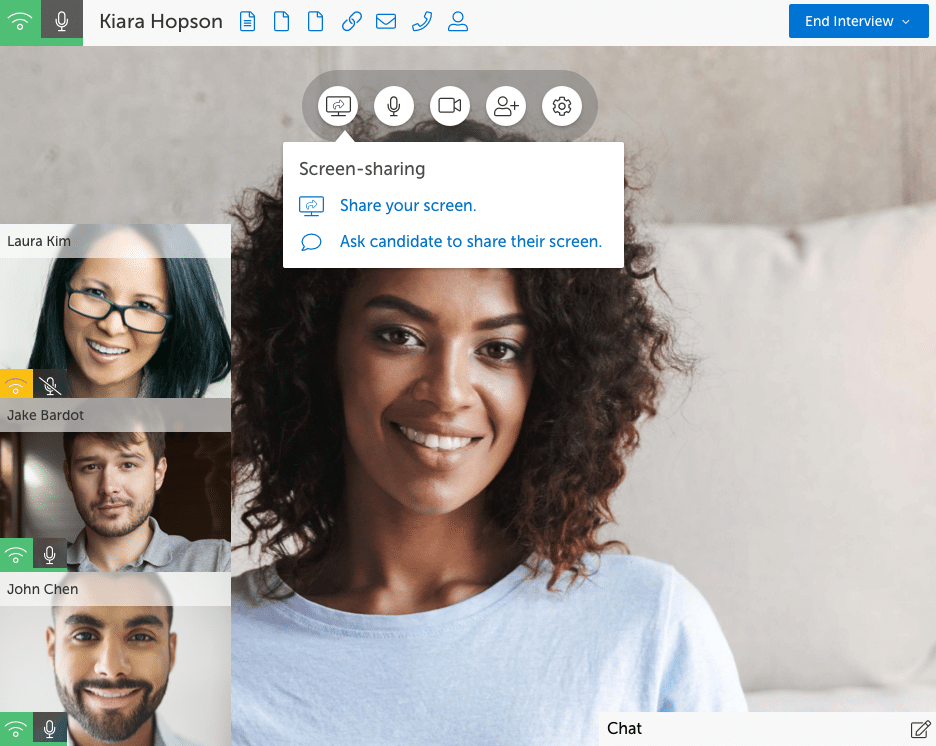This screenshot has width=936, height=746.
Task: Click the add participant icon
Action: click(x=505, y=105)
